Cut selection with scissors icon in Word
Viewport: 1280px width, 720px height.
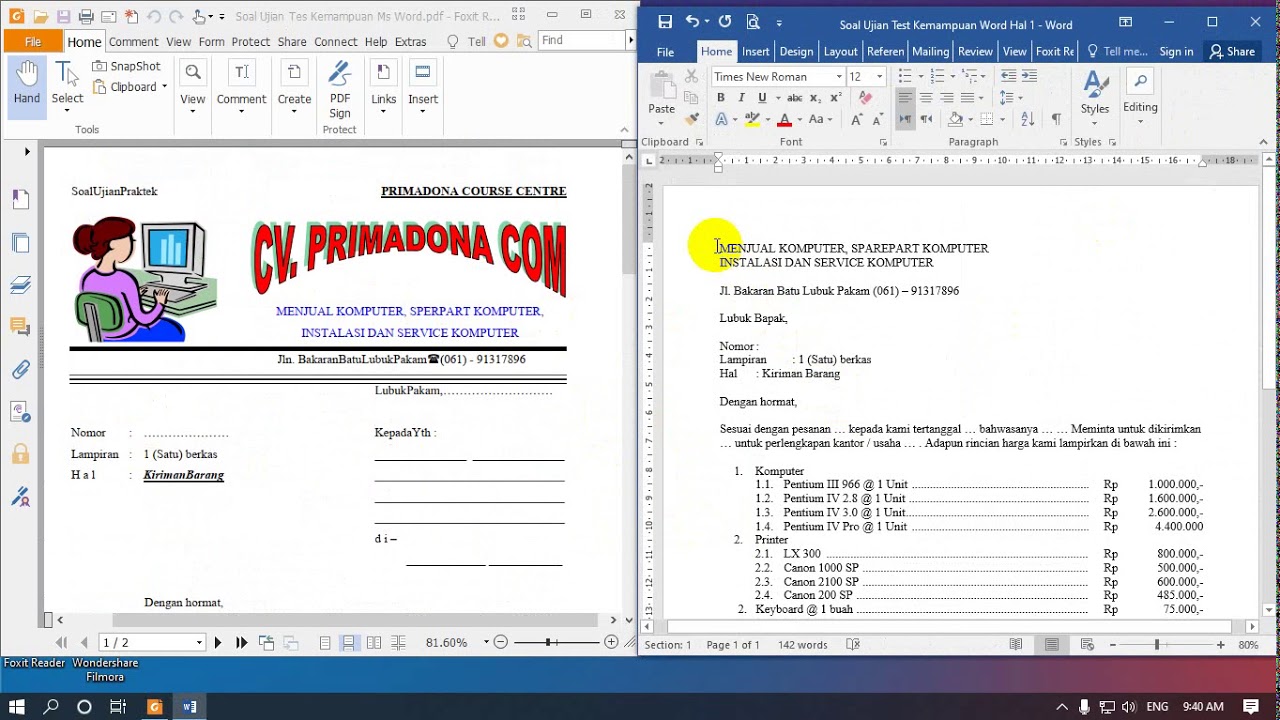click(x=691, y=76)
